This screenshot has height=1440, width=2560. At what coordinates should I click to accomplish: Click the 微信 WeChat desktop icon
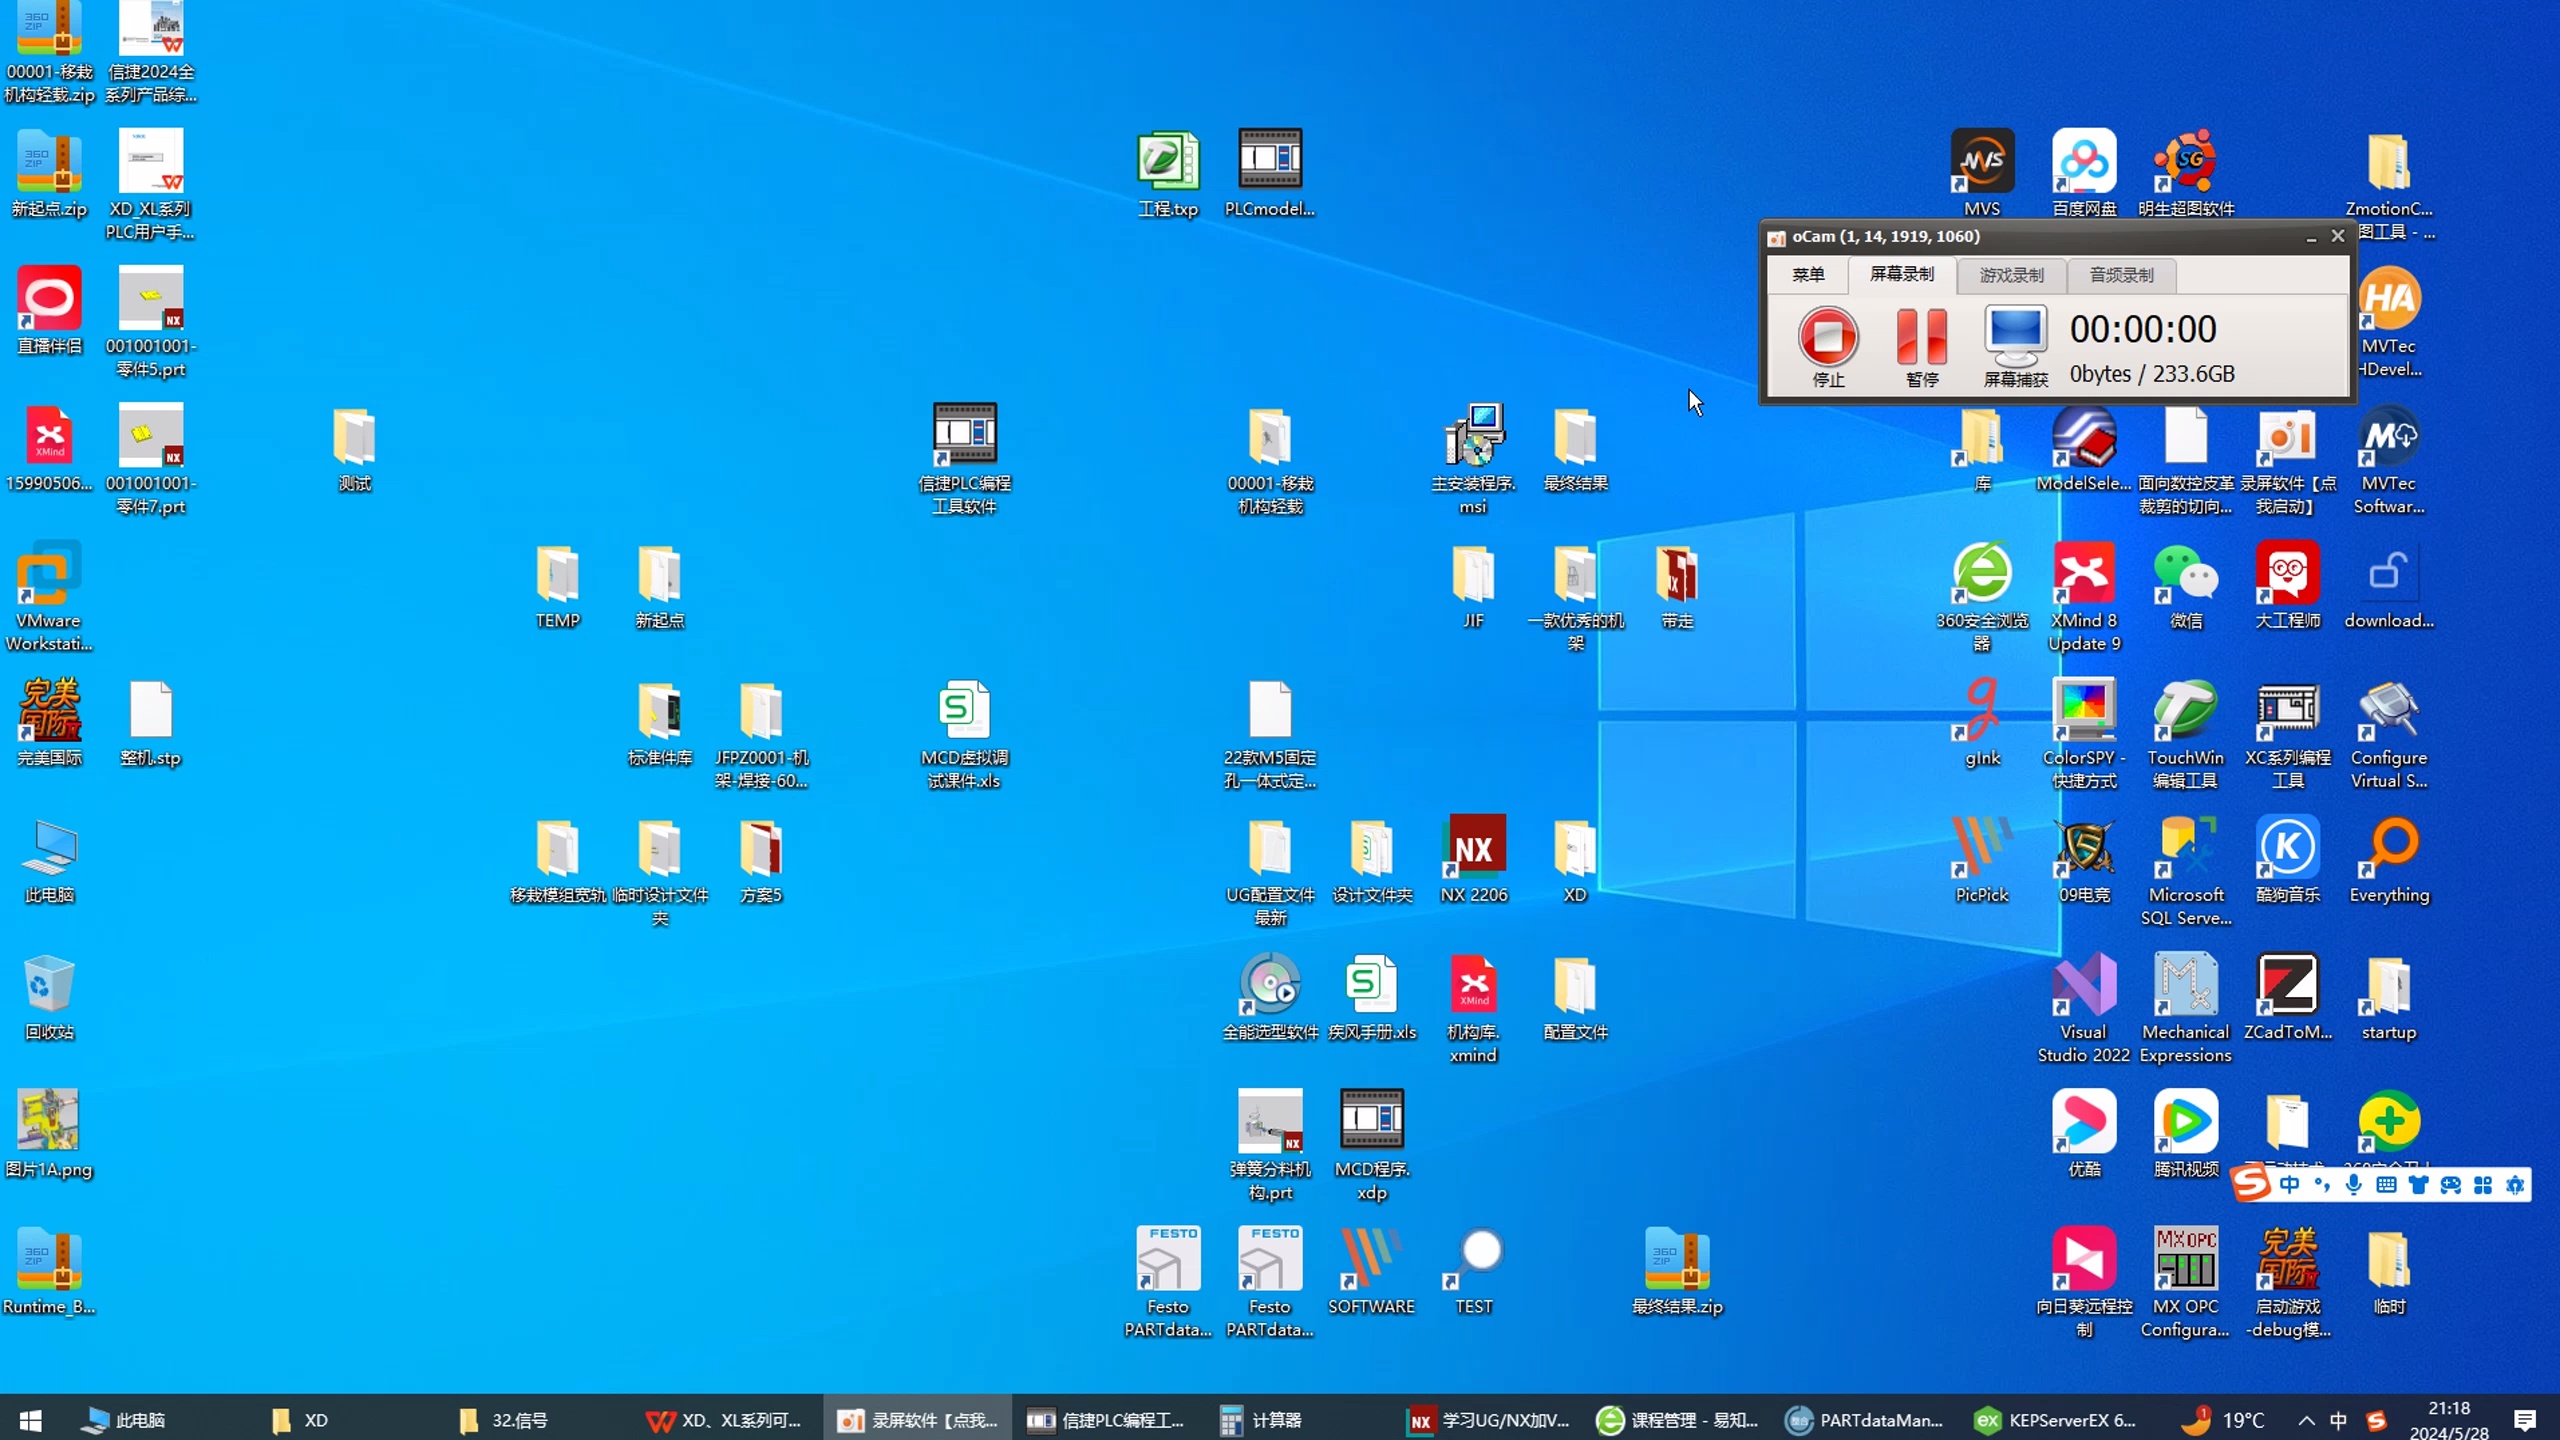(2186, 575)
